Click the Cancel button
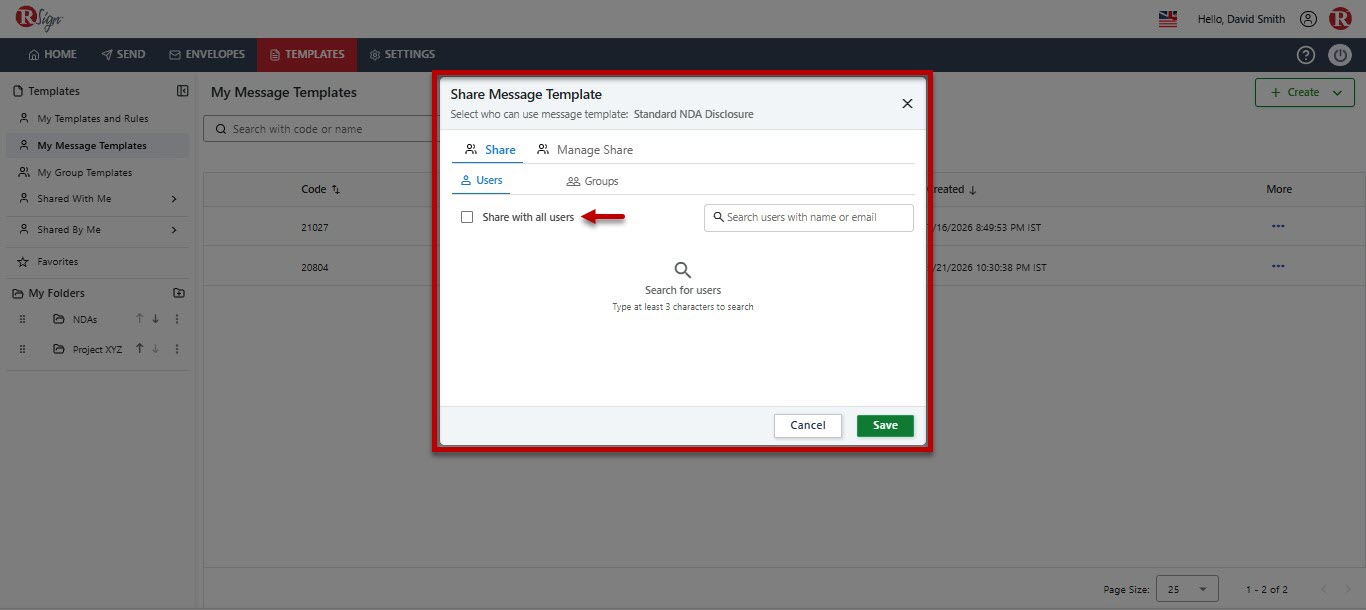 [x=808, y=425]
